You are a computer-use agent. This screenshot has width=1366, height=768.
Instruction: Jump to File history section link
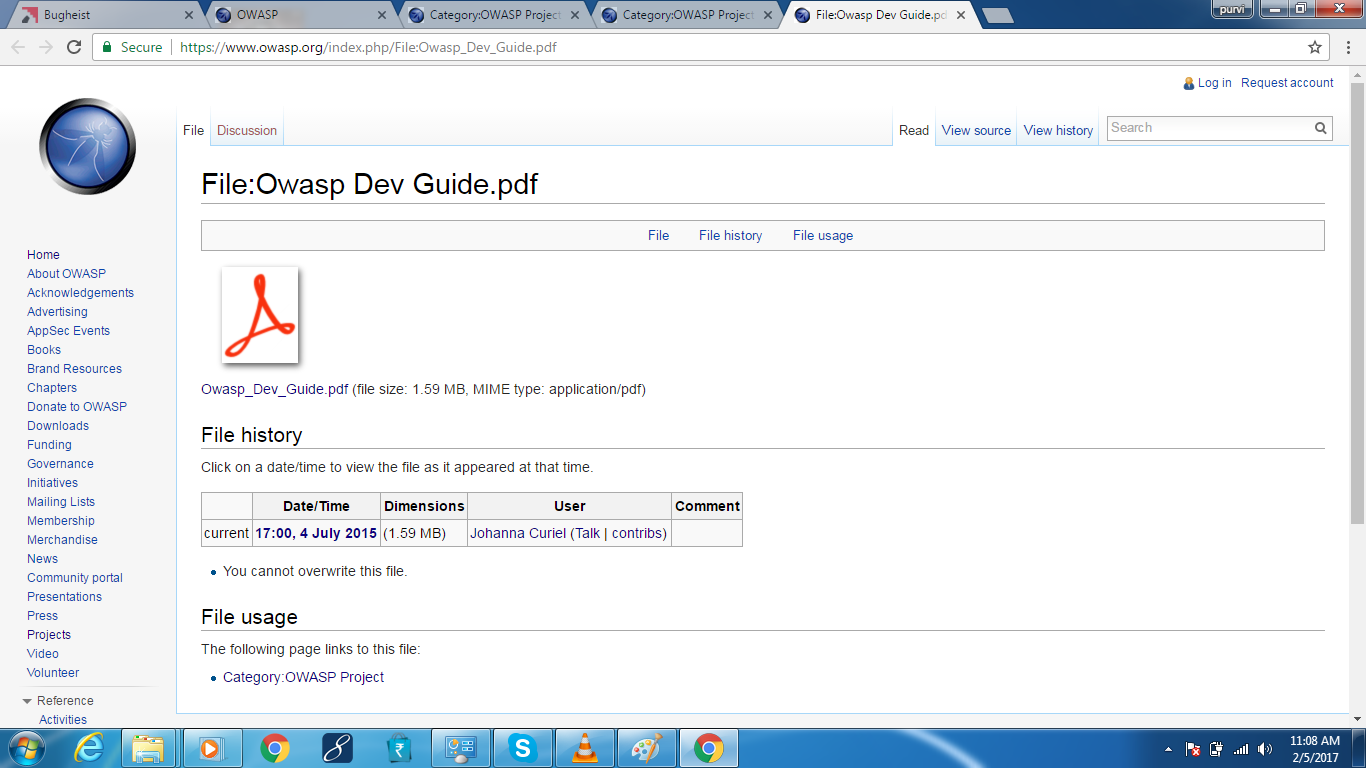coord(730,236)
